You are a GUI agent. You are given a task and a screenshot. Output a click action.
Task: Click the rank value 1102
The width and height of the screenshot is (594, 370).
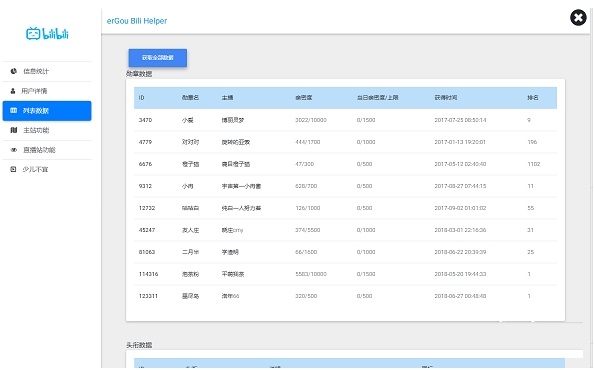534,164
